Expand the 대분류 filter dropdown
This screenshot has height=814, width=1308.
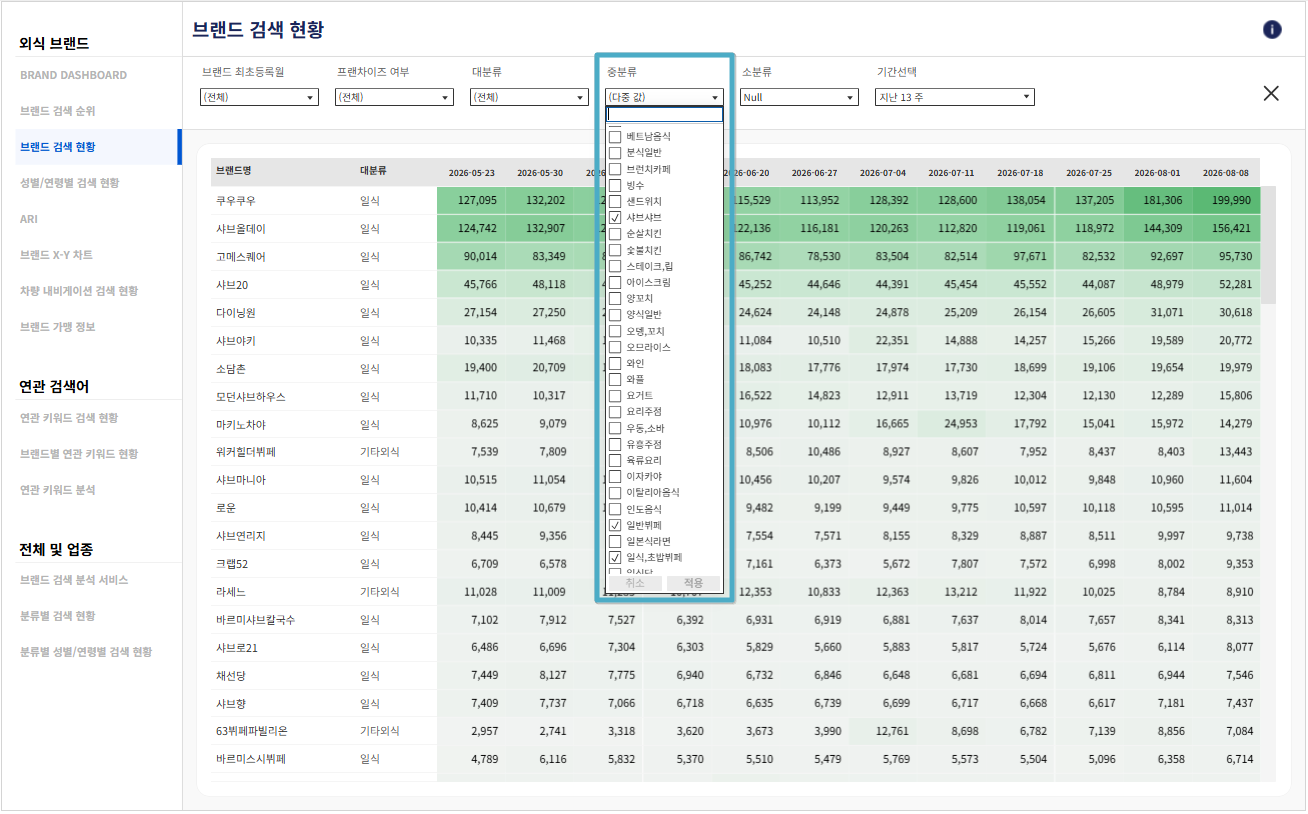[529, 97]
